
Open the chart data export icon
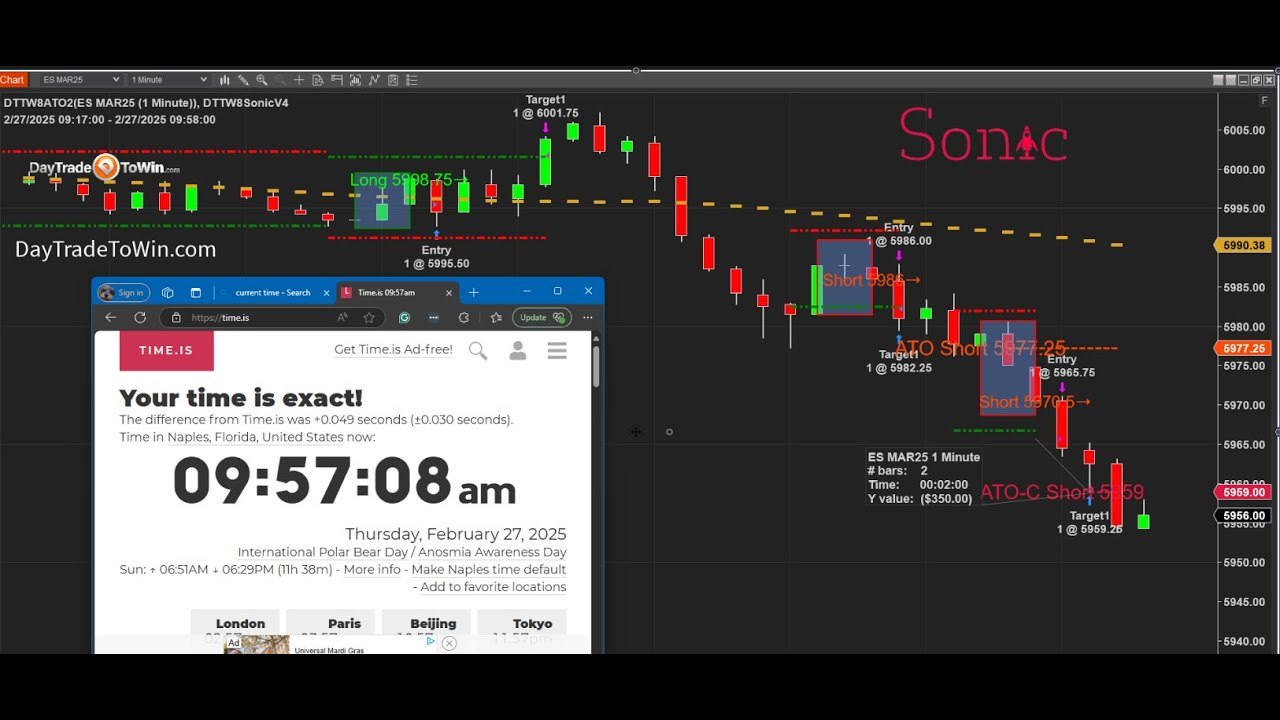pos(317,79)
